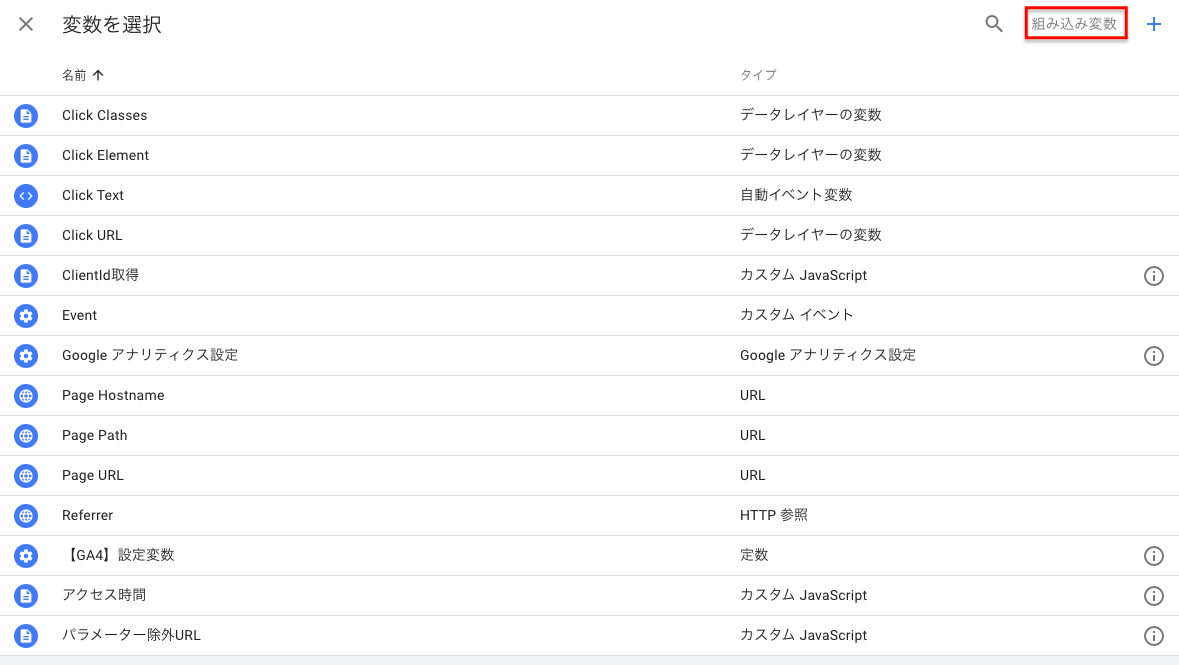Choose the Click Element variable
This screenshot has height=665, width=1179.
click(x=590, y=156)
